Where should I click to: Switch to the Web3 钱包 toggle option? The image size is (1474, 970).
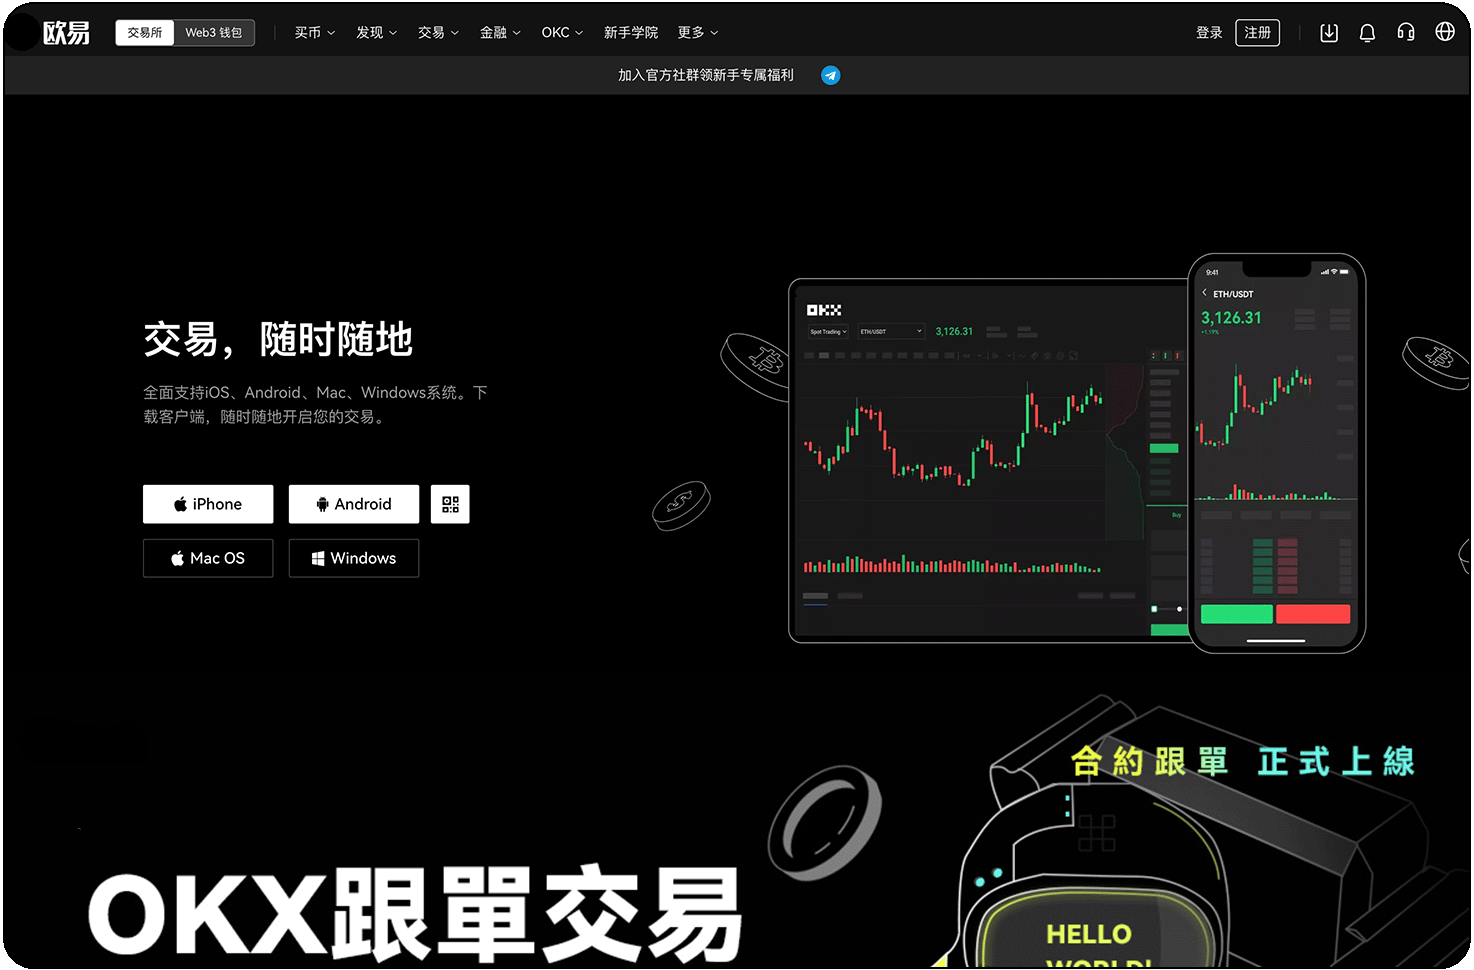[214, 33]
